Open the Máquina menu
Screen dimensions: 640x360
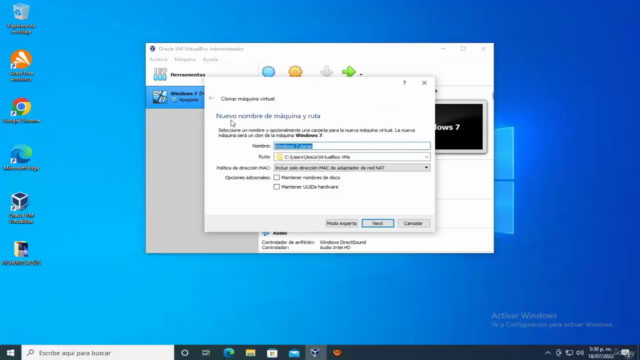click(185, 59)
